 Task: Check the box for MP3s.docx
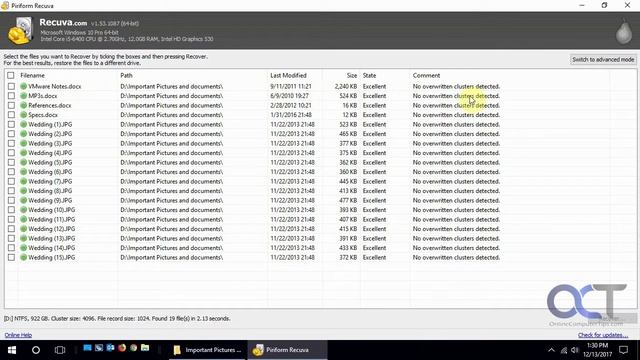pyautogui.click(x=11, y=96)
